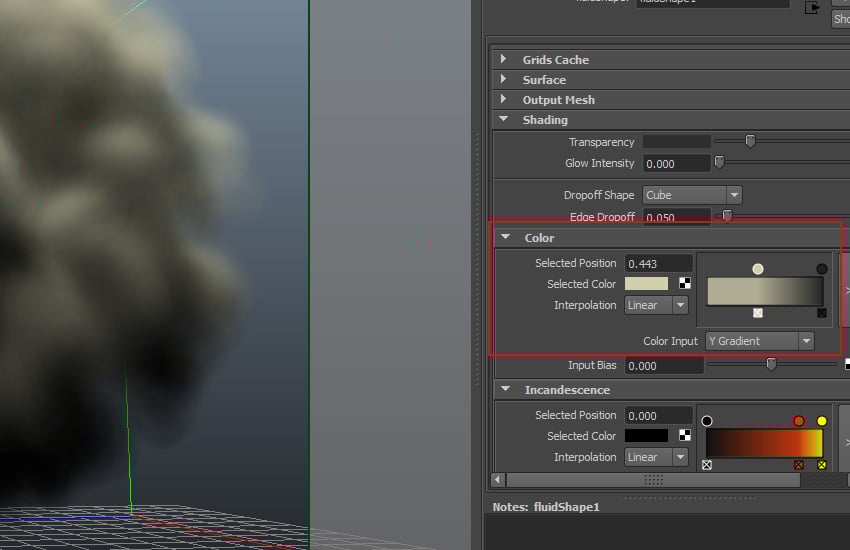The height and width of the screenshot is (550, 850).
Task: Open the Color Input dropdown
Action: (x=759, y=341)
